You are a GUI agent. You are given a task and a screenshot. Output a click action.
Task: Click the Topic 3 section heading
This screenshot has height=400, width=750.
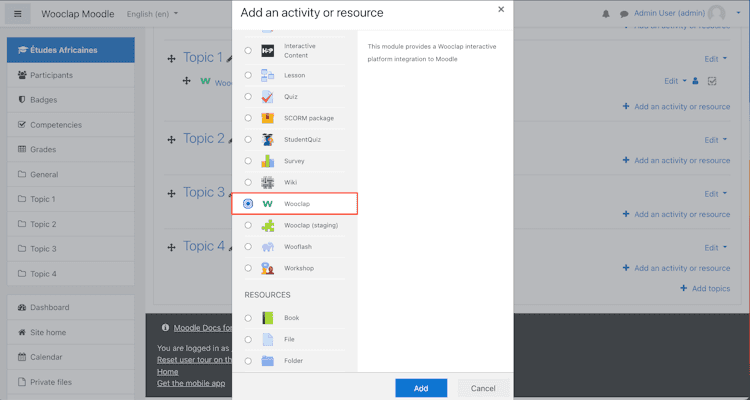pyautogui.click(x=204, y=192)
